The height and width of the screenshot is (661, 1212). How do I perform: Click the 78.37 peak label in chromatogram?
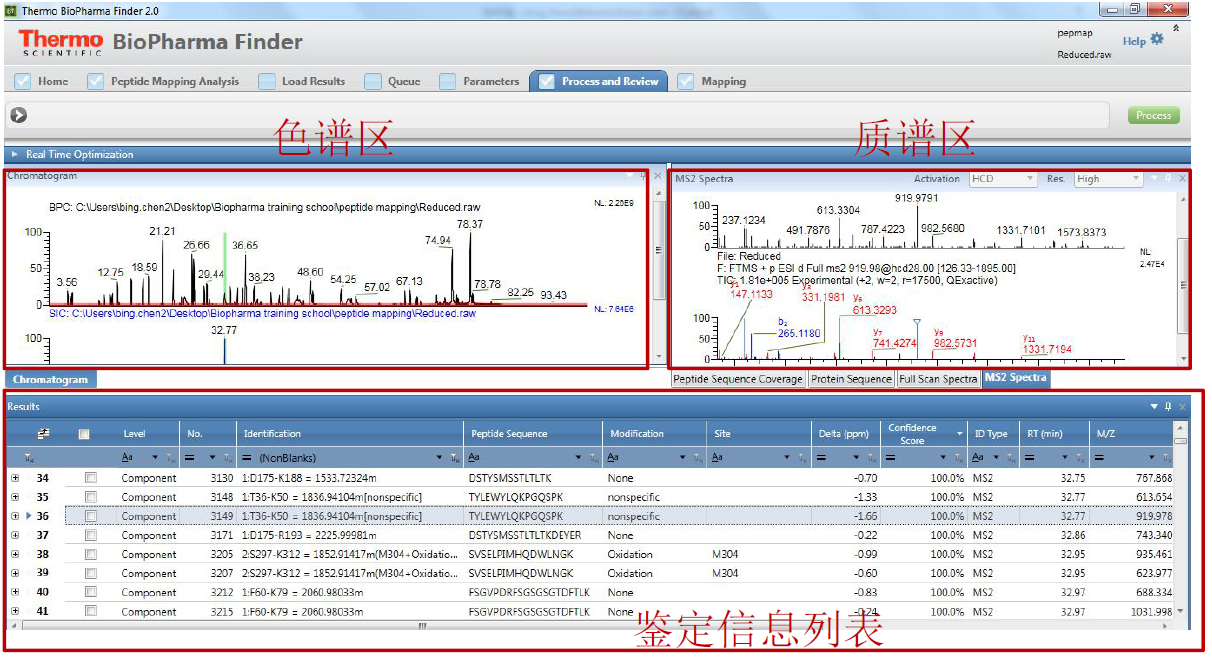point(470,224)
